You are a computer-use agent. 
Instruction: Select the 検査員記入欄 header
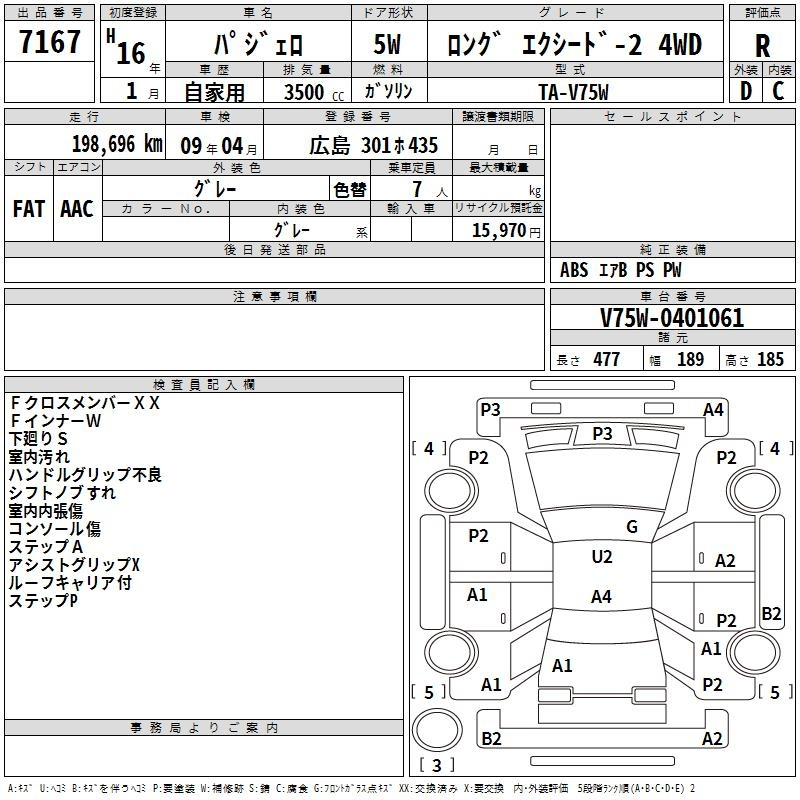tap(204, 385)
